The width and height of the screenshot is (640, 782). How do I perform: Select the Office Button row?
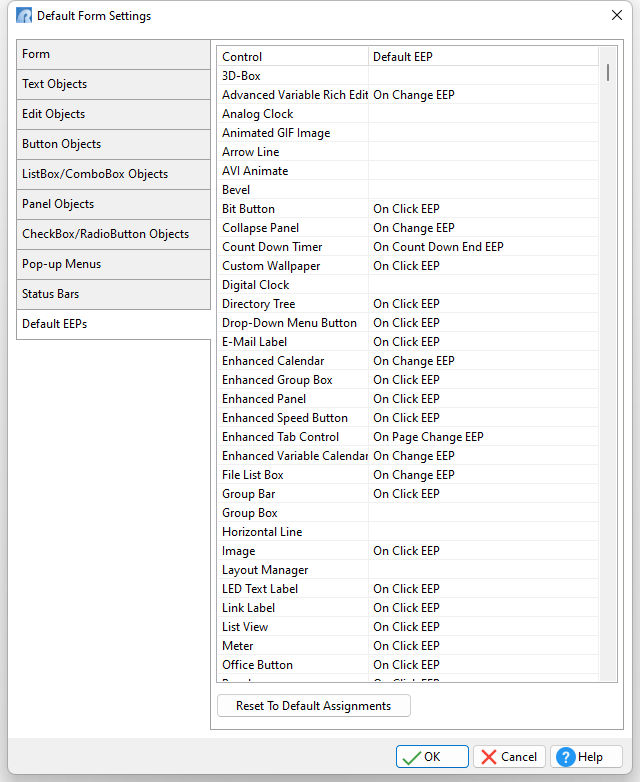click(408, 664)
